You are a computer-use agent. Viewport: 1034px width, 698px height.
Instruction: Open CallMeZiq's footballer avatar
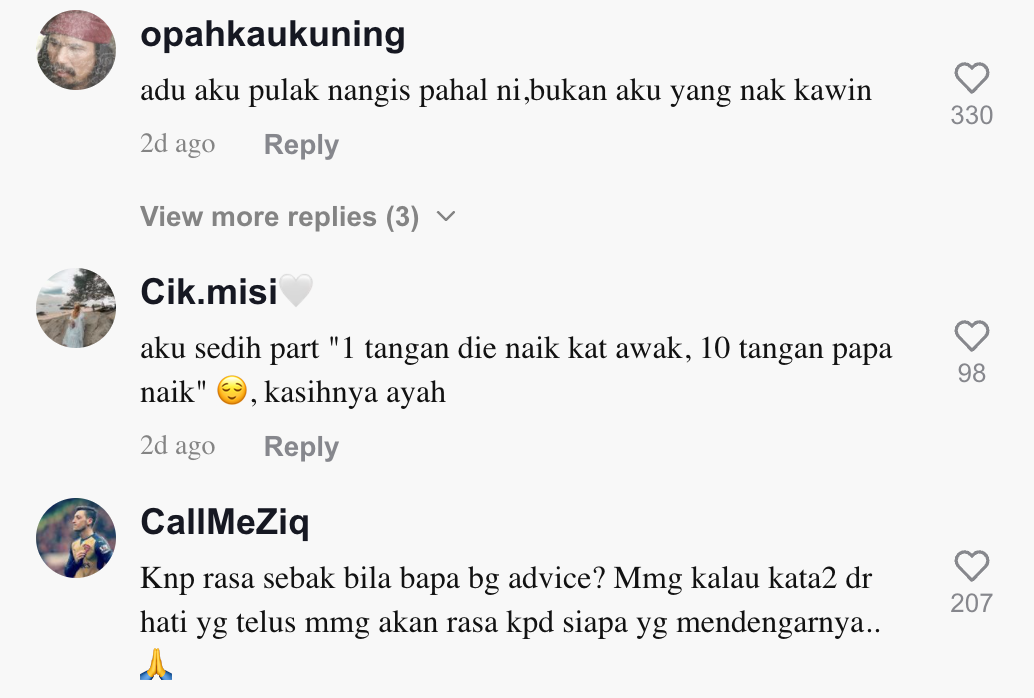pyautogui.click(x=76, y=538)
